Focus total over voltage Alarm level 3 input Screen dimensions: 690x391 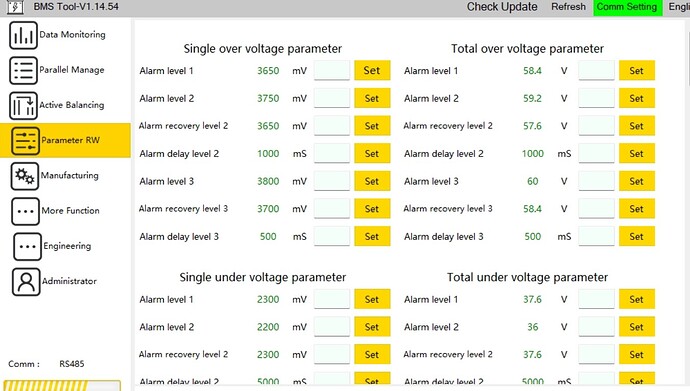pos(596,181)
